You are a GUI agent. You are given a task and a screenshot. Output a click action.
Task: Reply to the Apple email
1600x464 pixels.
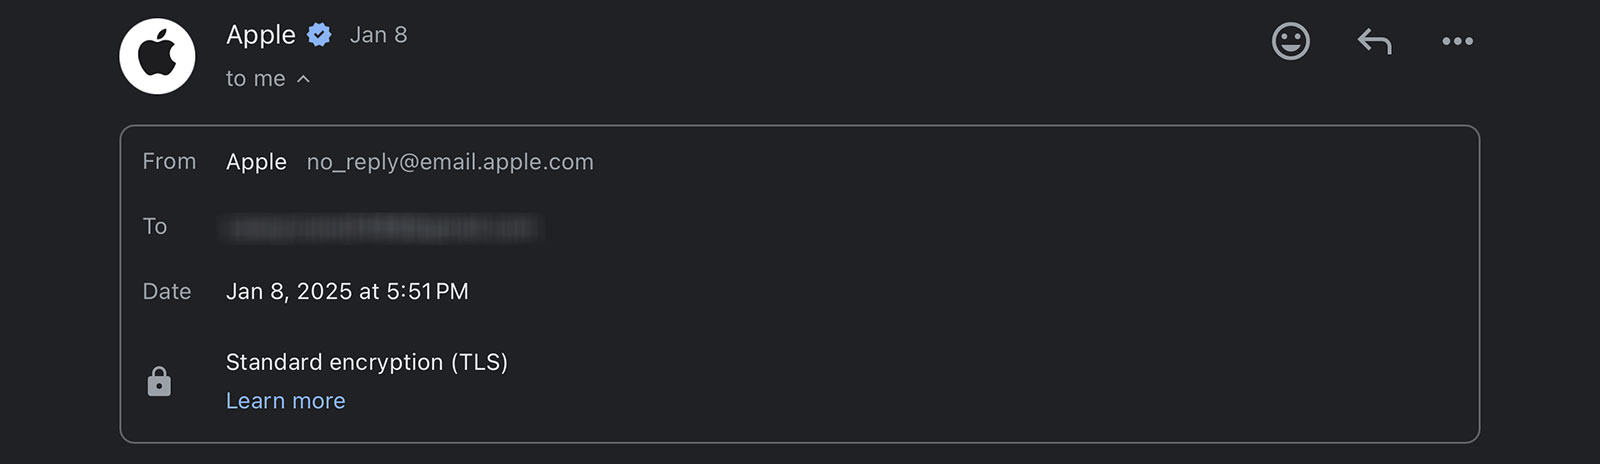coord(1374,41)
